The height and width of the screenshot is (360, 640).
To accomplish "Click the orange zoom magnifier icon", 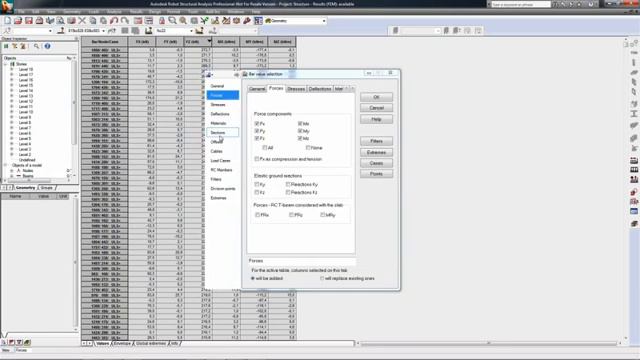I will pos(183,20).
